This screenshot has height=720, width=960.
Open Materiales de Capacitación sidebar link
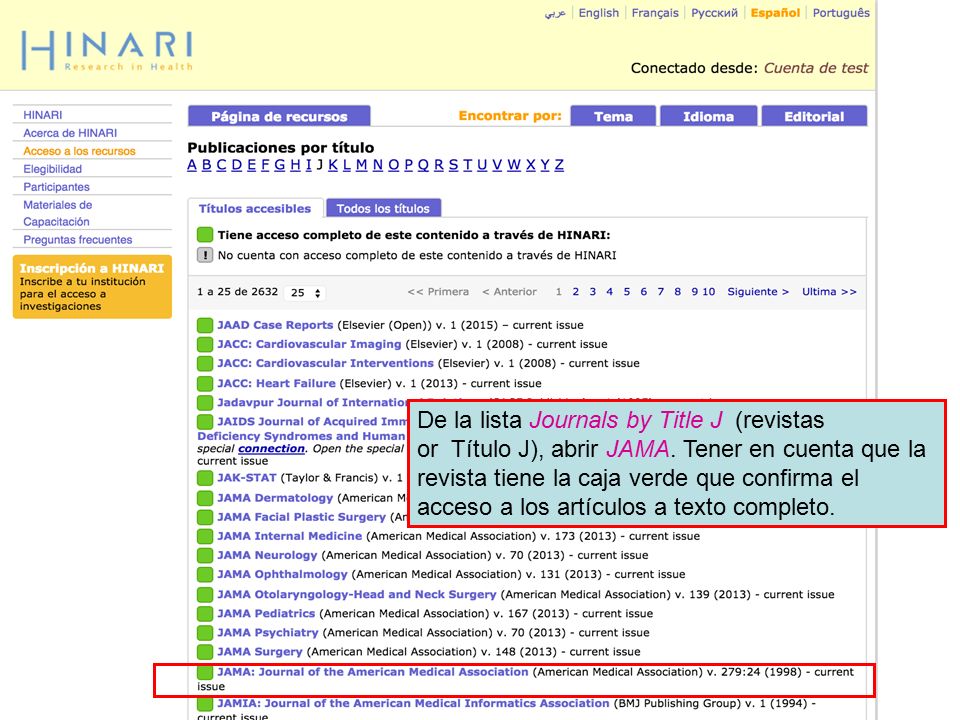pyautogui.click(x=58, y=213)
